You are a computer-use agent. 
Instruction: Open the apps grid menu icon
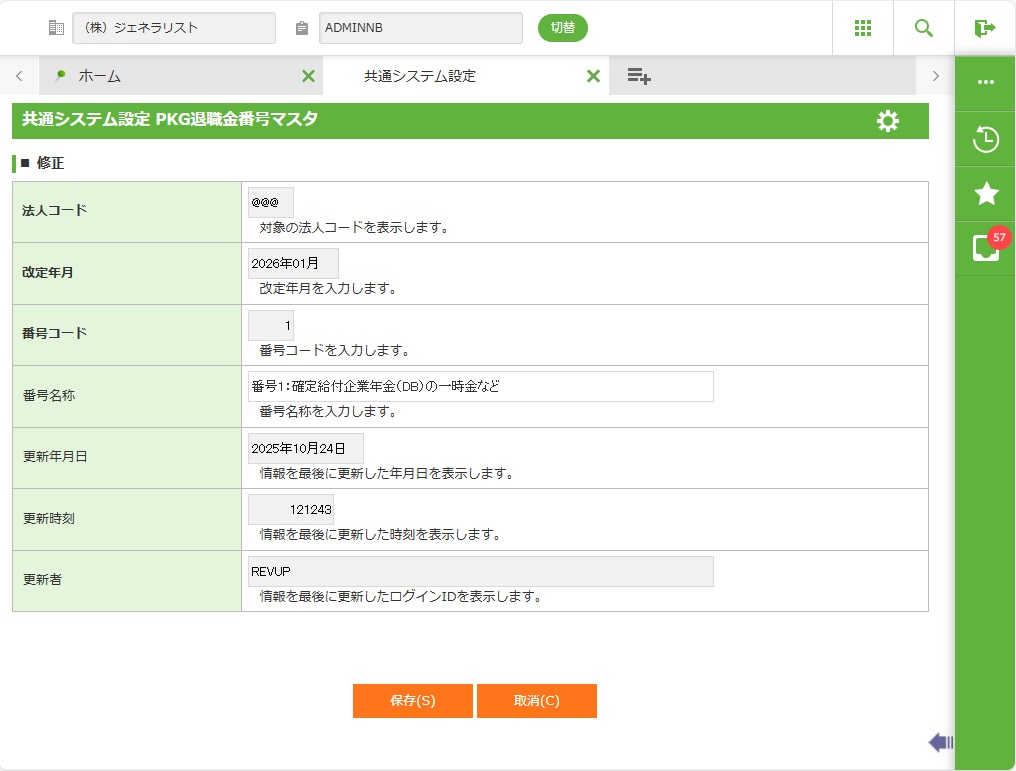tap(863, 28)
